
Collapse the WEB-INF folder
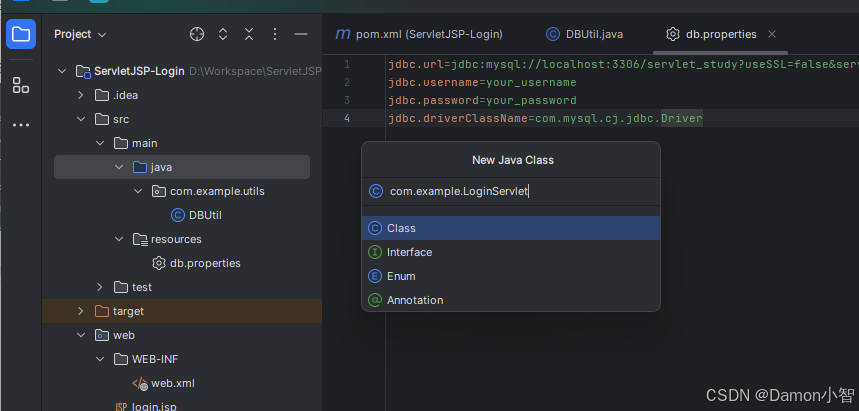(x=100, y=359)
